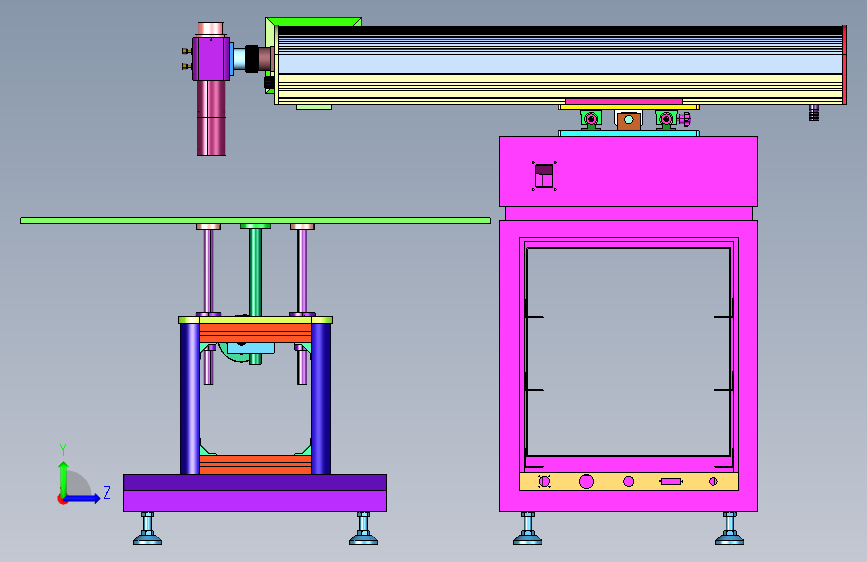
Task: Click the switch on the upper cabinet box
Action: coord(544,176)
